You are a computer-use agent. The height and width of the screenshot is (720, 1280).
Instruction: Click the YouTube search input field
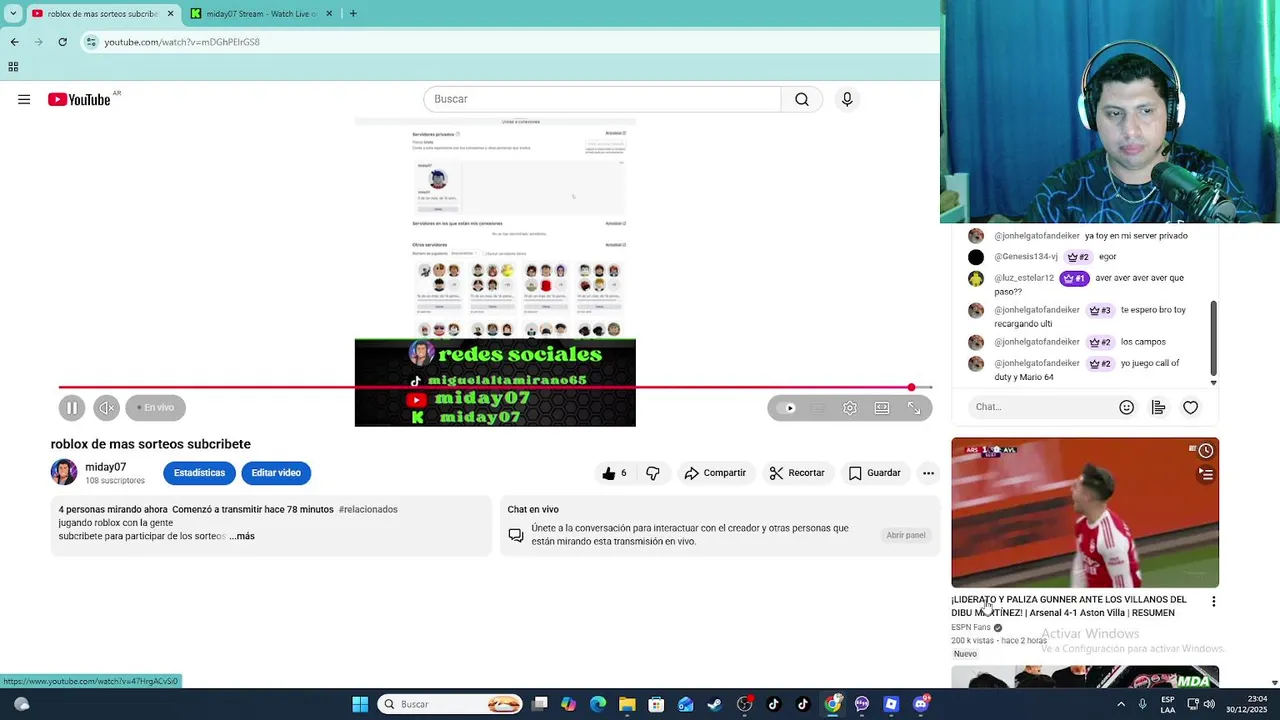603,99
